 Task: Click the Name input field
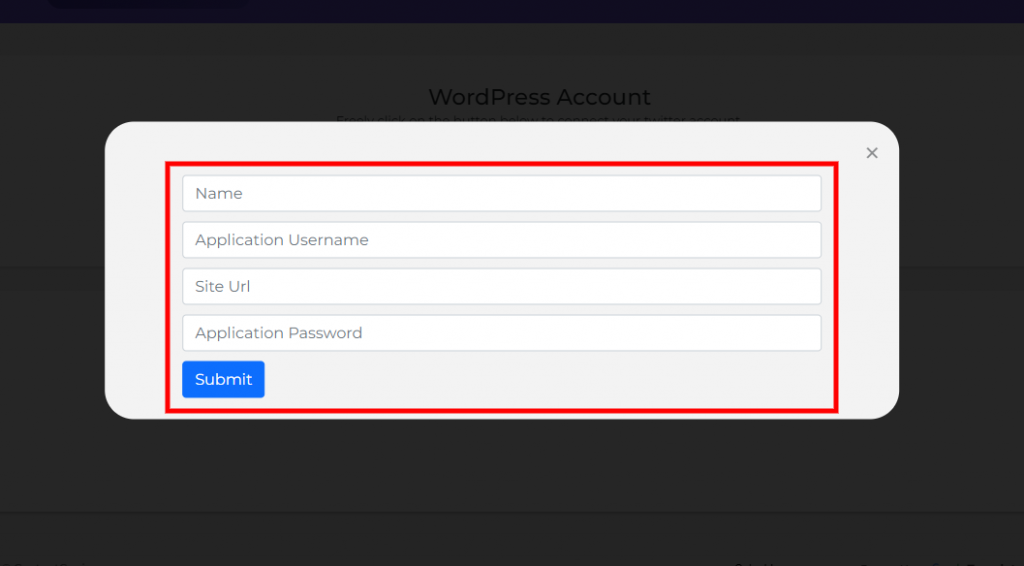point(502,193)
